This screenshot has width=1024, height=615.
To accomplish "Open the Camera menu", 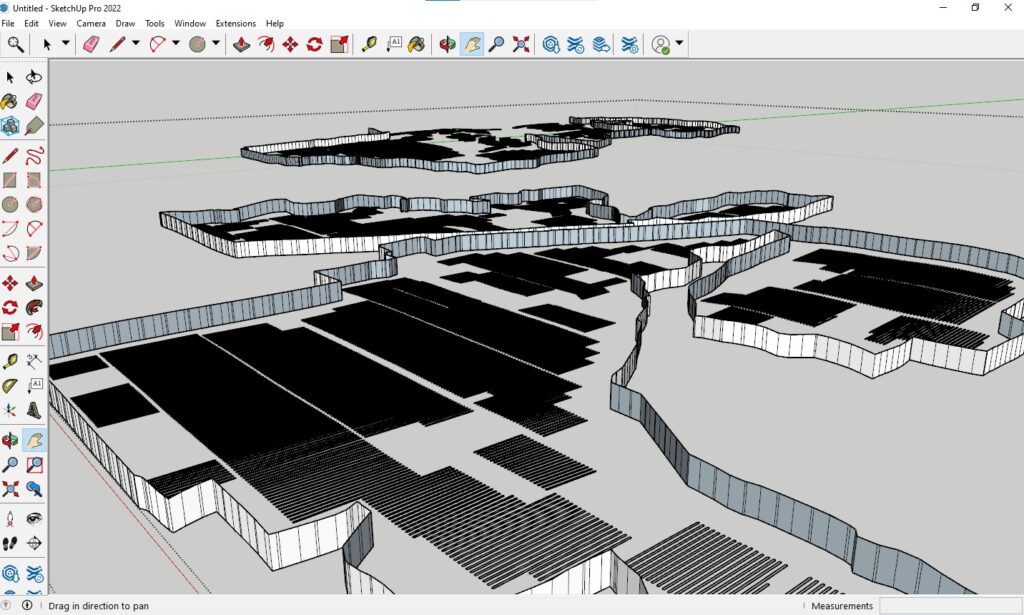I will tap(91, 23).
